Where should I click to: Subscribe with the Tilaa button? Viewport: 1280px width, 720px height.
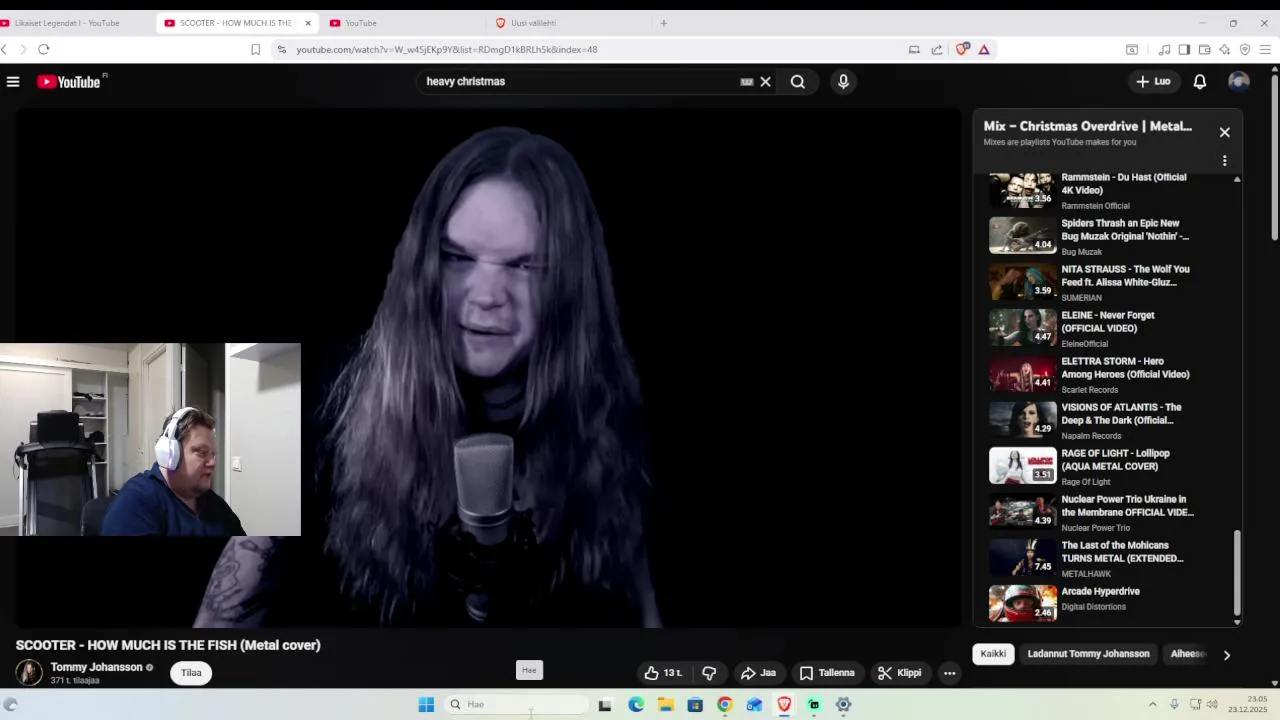[191, 673]
